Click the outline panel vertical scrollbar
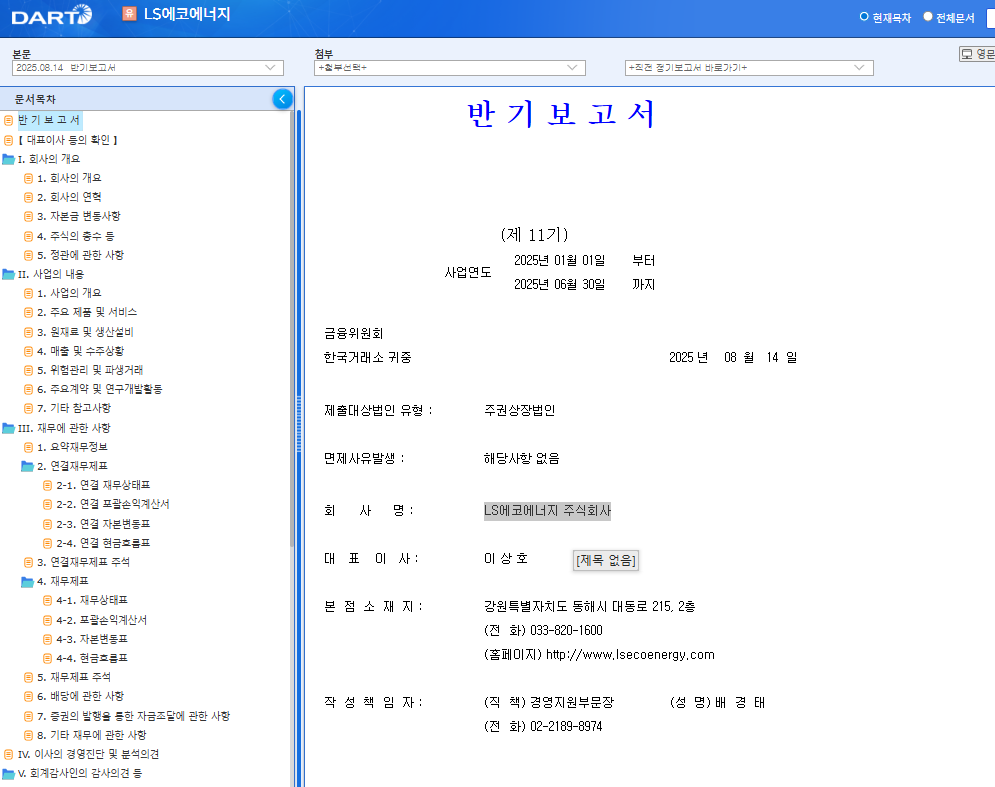The width and height of the screenshot is (995, 787). (x=292, y=330)
